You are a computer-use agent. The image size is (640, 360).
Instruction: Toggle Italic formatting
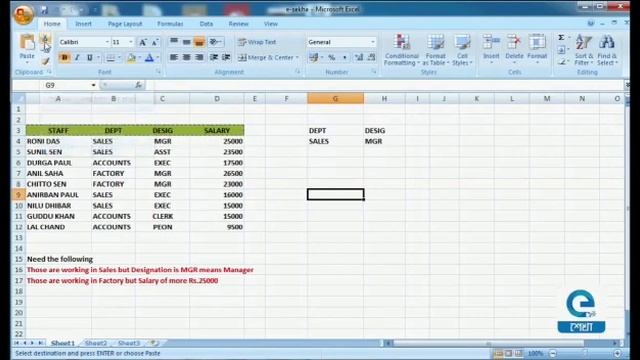(x=77, y=58)
